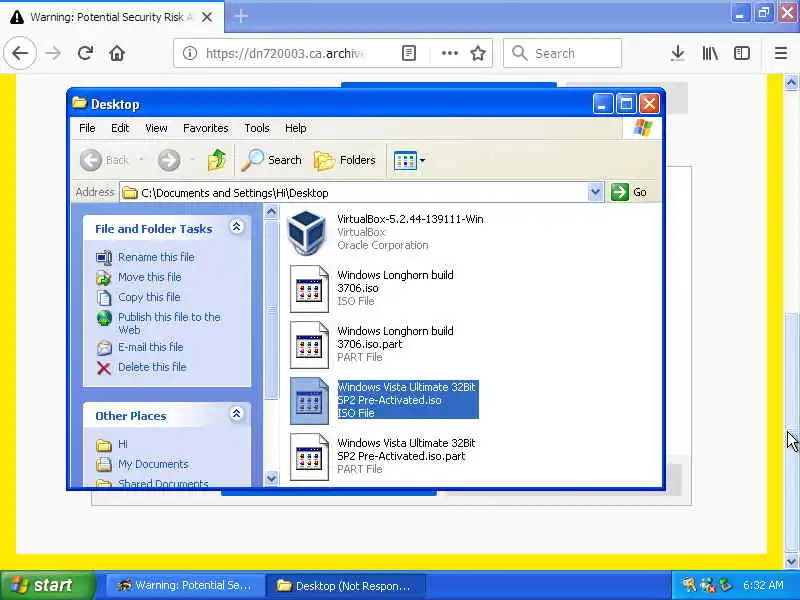
Task: Click the Go button
Action: click(x=629, y=192)
